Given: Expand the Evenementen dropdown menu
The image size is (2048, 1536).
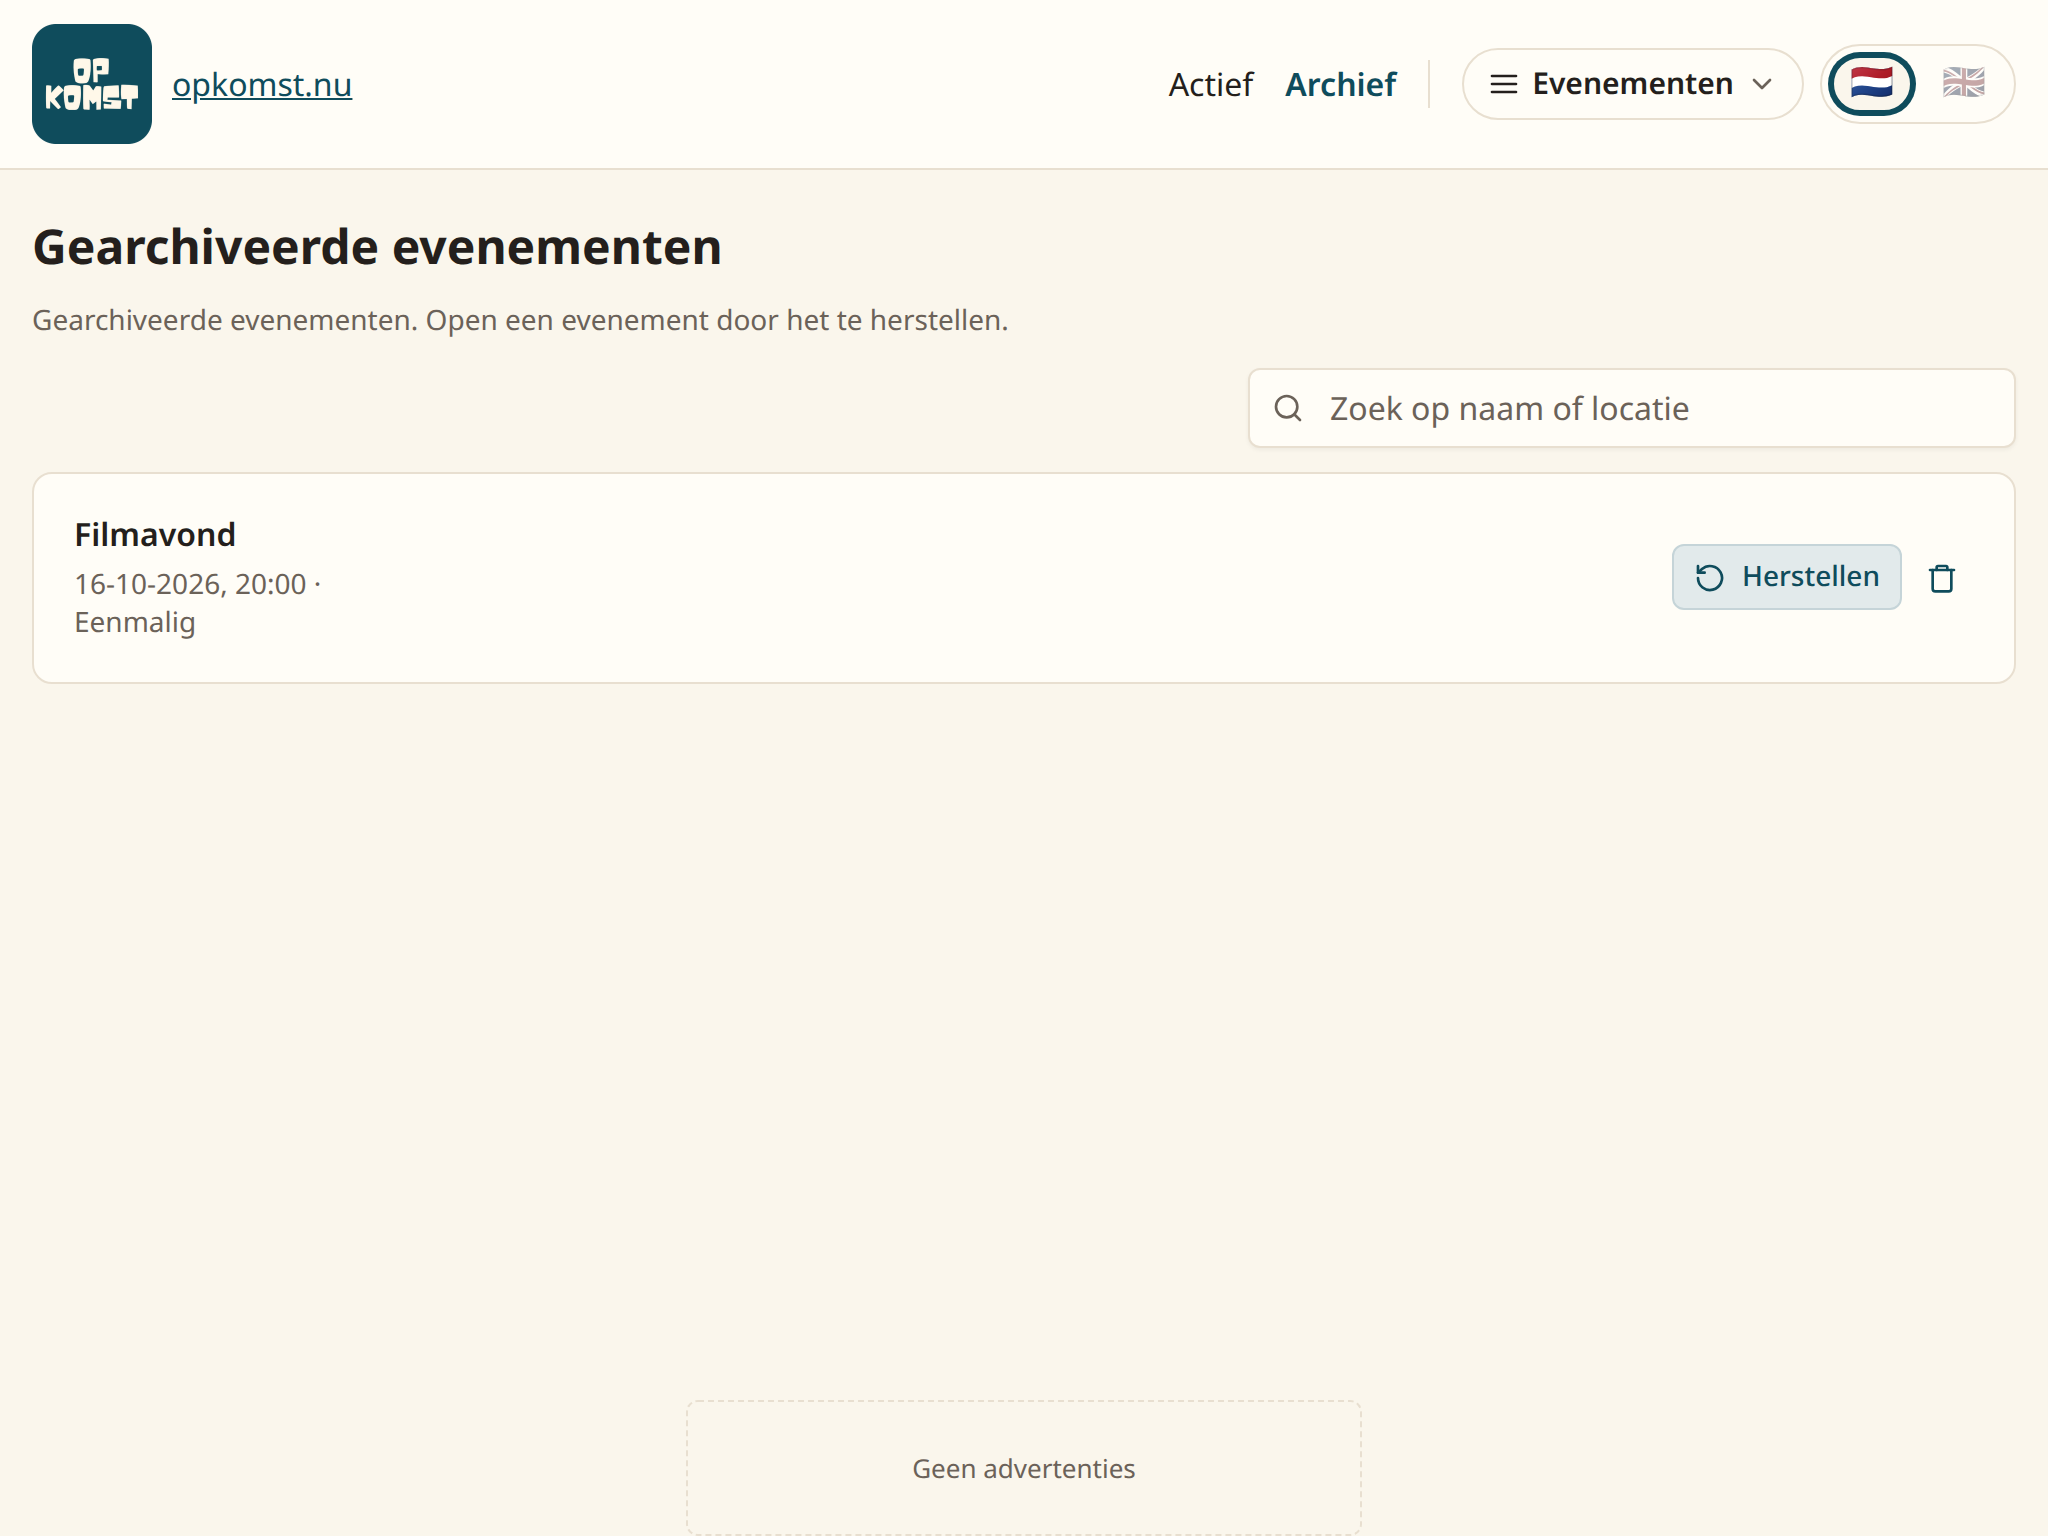Looking at the screenshot, I should tap(1632, 84).
